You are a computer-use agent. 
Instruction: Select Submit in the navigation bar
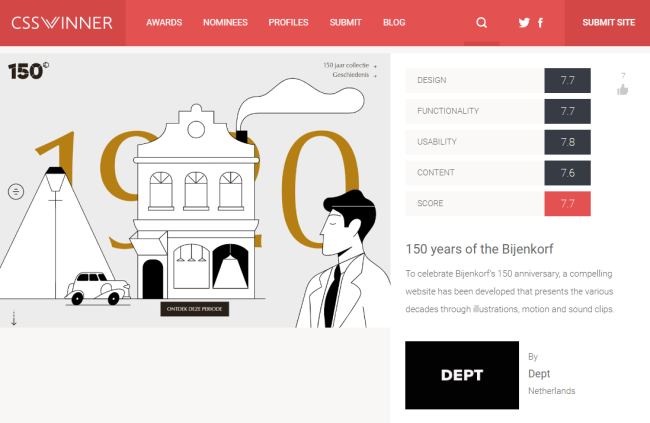[346, 22]
